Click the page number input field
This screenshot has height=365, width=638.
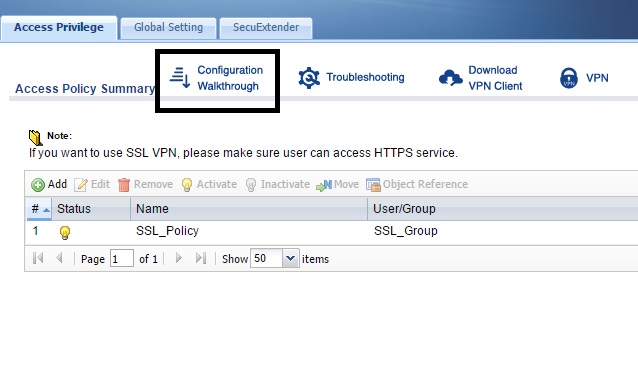coord(122,258)
